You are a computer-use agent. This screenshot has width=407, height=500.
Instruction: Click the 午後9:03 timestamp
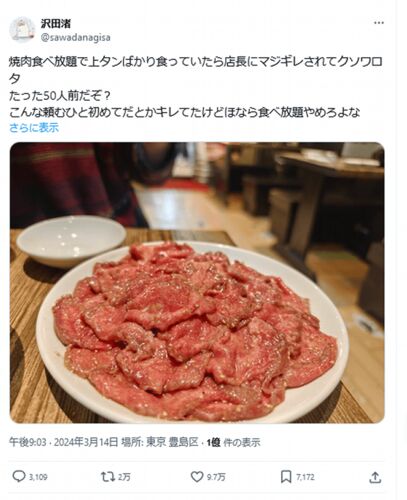point(28,442)
